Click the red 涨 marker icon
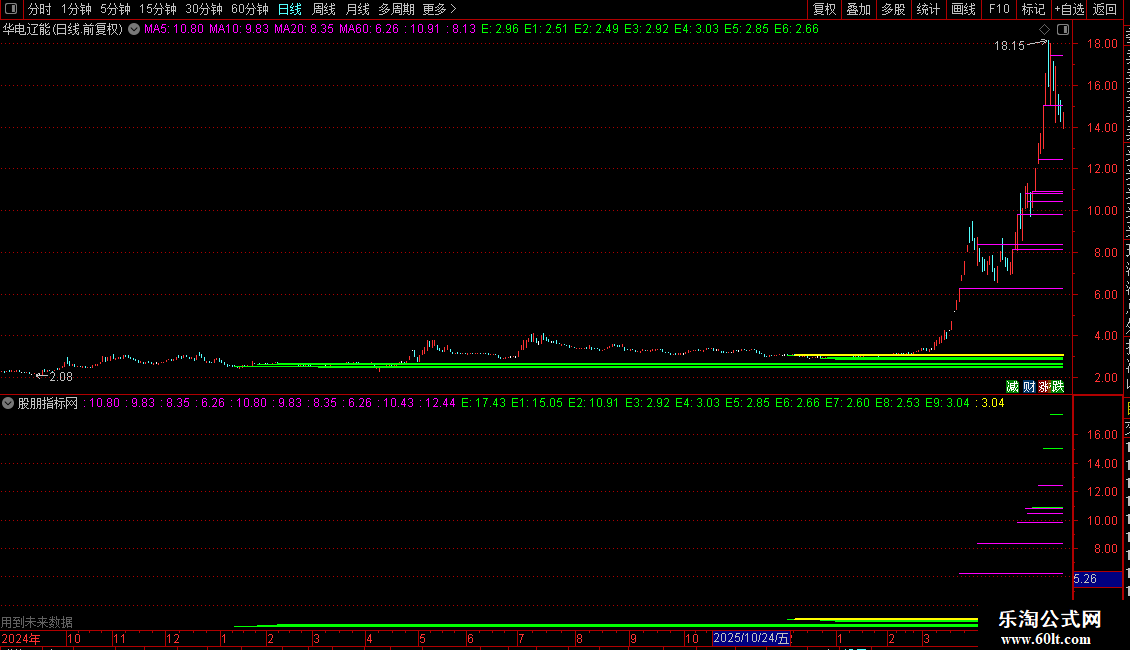The width and height of the screenshot is (1130, 650). click(x=1044, y=387)
